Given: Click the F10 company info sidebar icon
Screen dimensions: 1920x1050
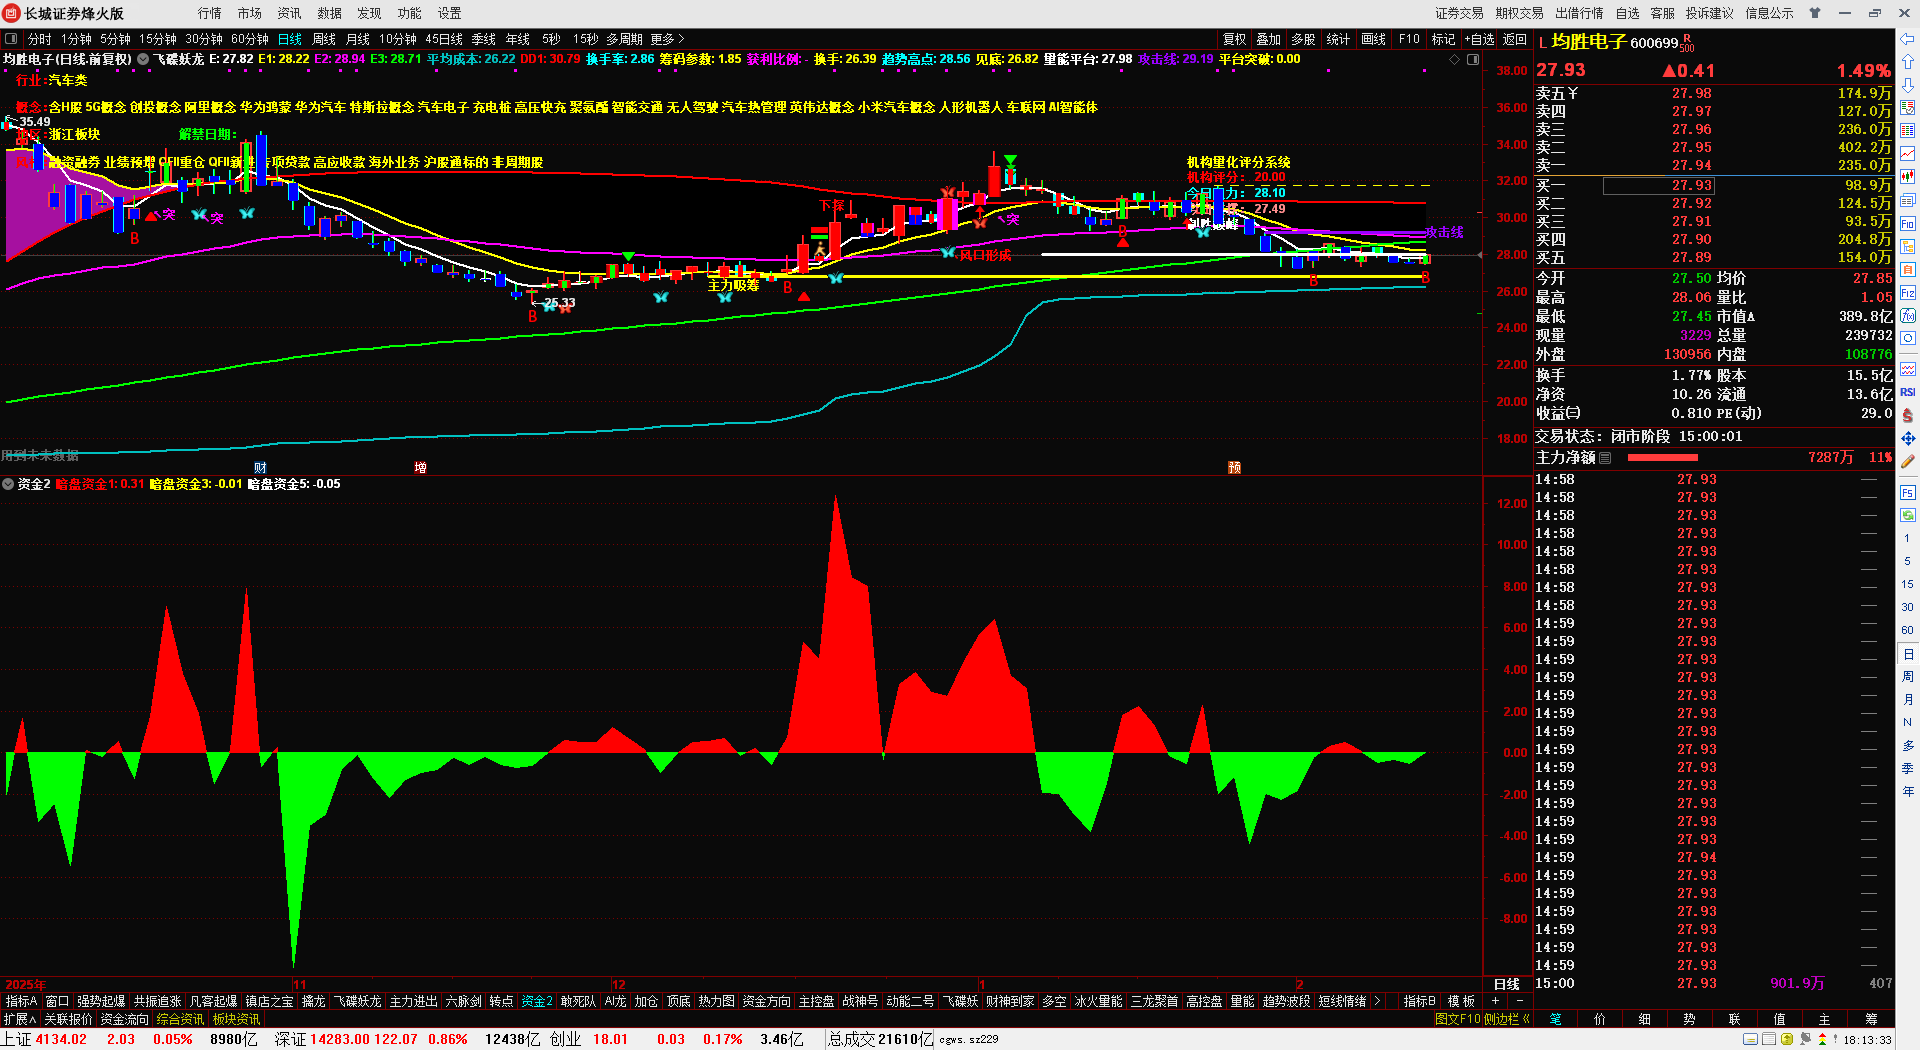Looking at the screenshot, I should click(x=1908, y=223).
